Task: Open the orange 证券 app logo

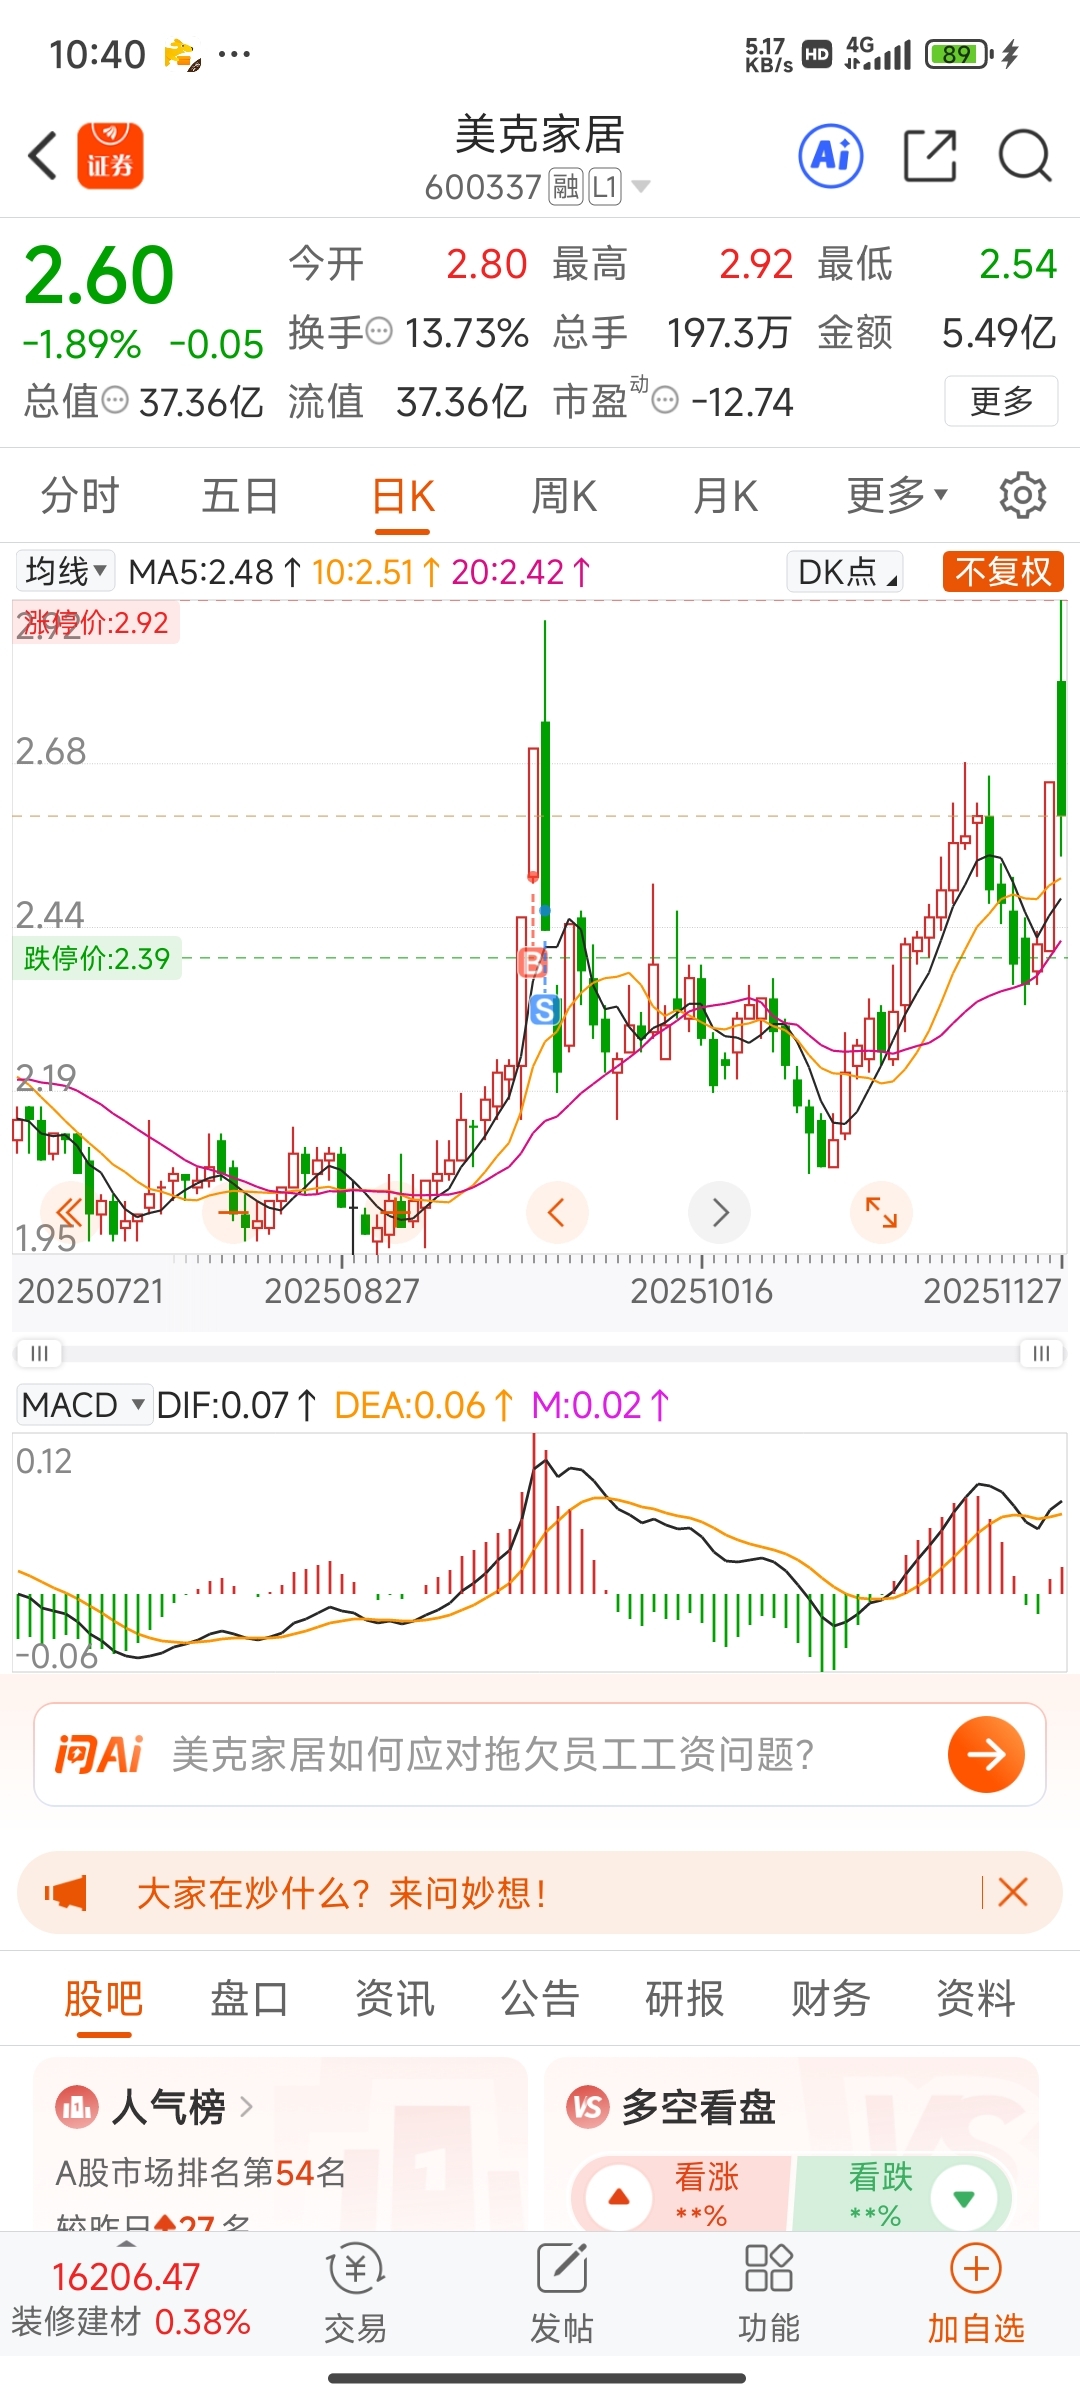Action: click(110, 156)
